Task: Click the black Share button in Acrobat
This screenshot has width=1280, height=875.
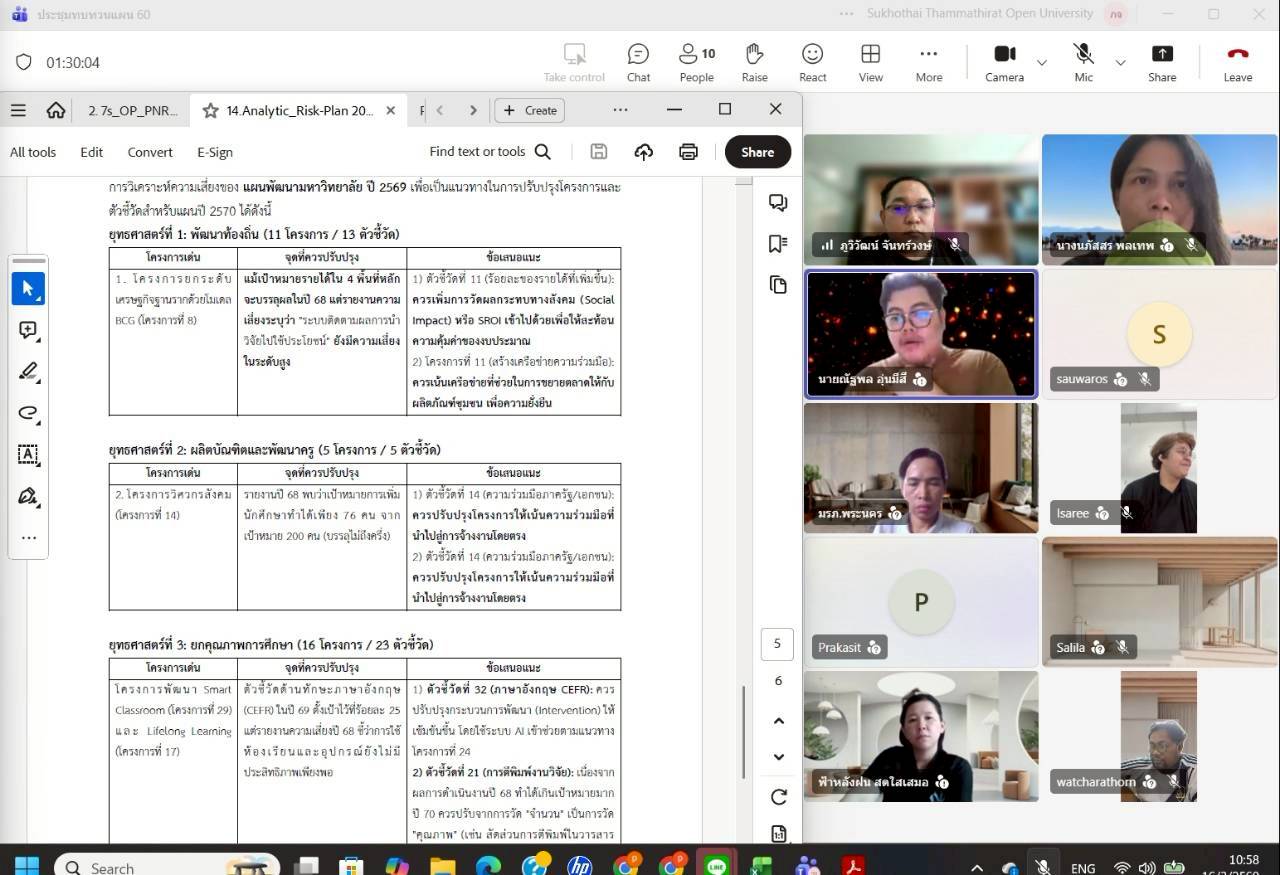Action: click(757, 152)
